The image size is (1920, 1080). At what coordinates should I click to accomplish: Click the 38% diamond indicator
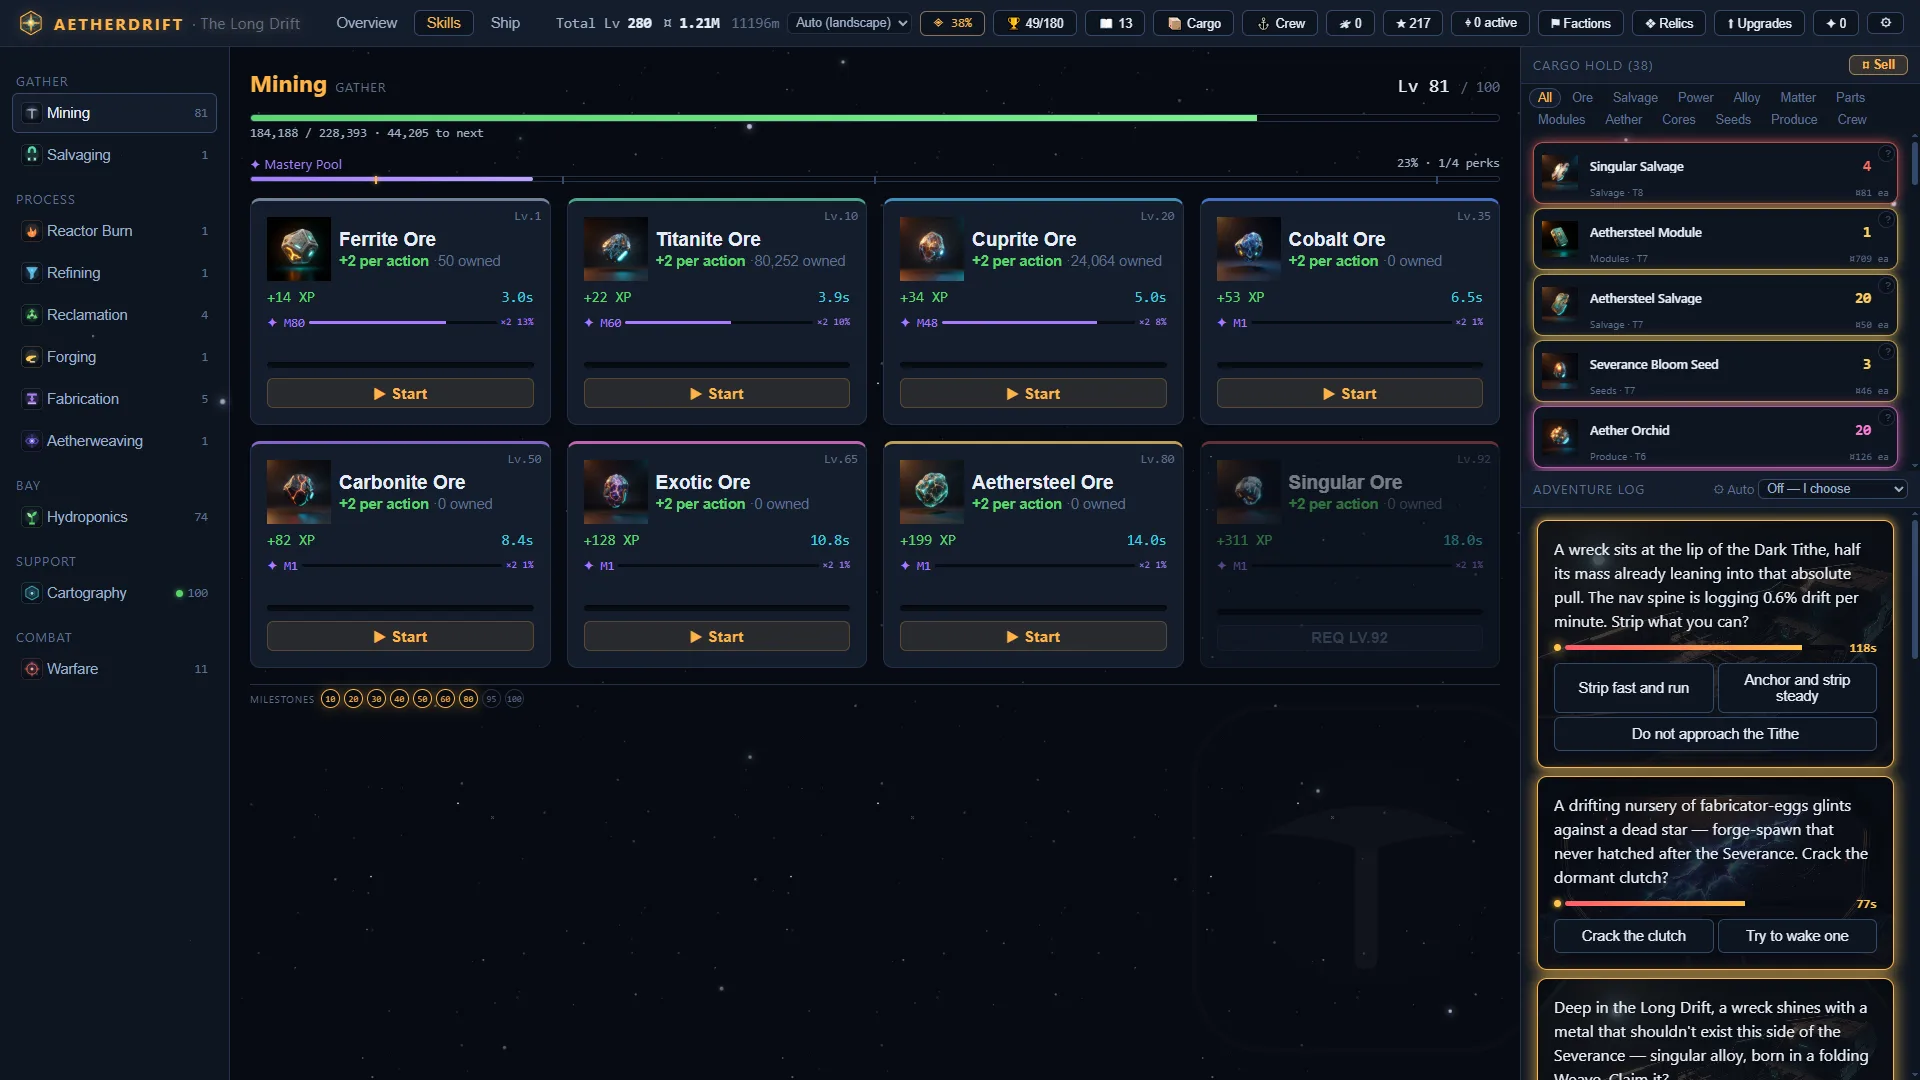952,23
